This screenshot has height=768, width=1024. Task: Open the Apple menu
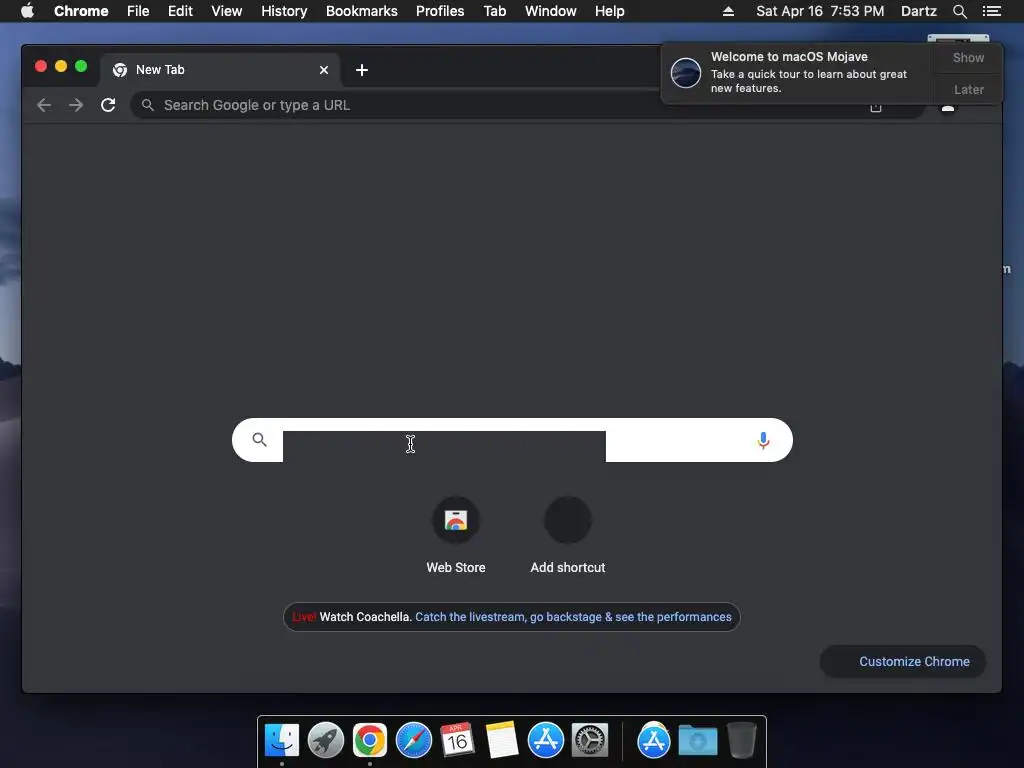tap(27, 11)
